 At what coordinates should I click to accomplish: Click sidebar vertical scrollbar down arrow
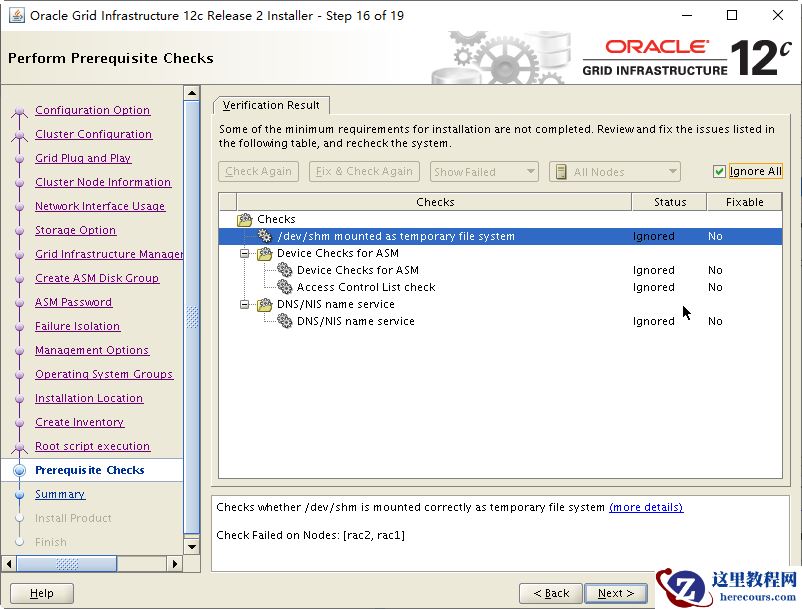click(x=192, y=547)
